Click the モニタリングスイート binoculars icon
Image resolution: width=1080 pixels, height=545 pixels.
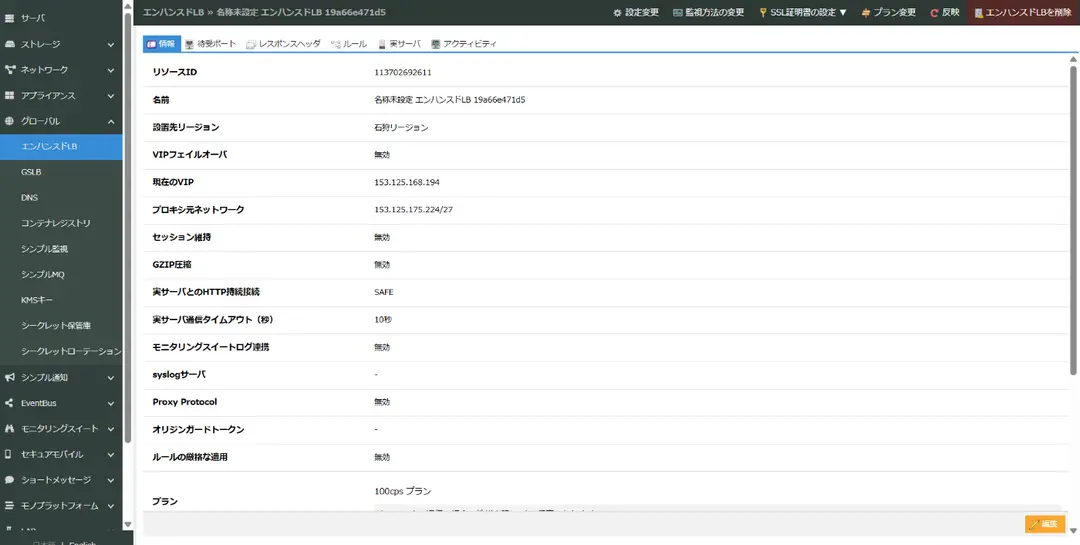[10, 429]
